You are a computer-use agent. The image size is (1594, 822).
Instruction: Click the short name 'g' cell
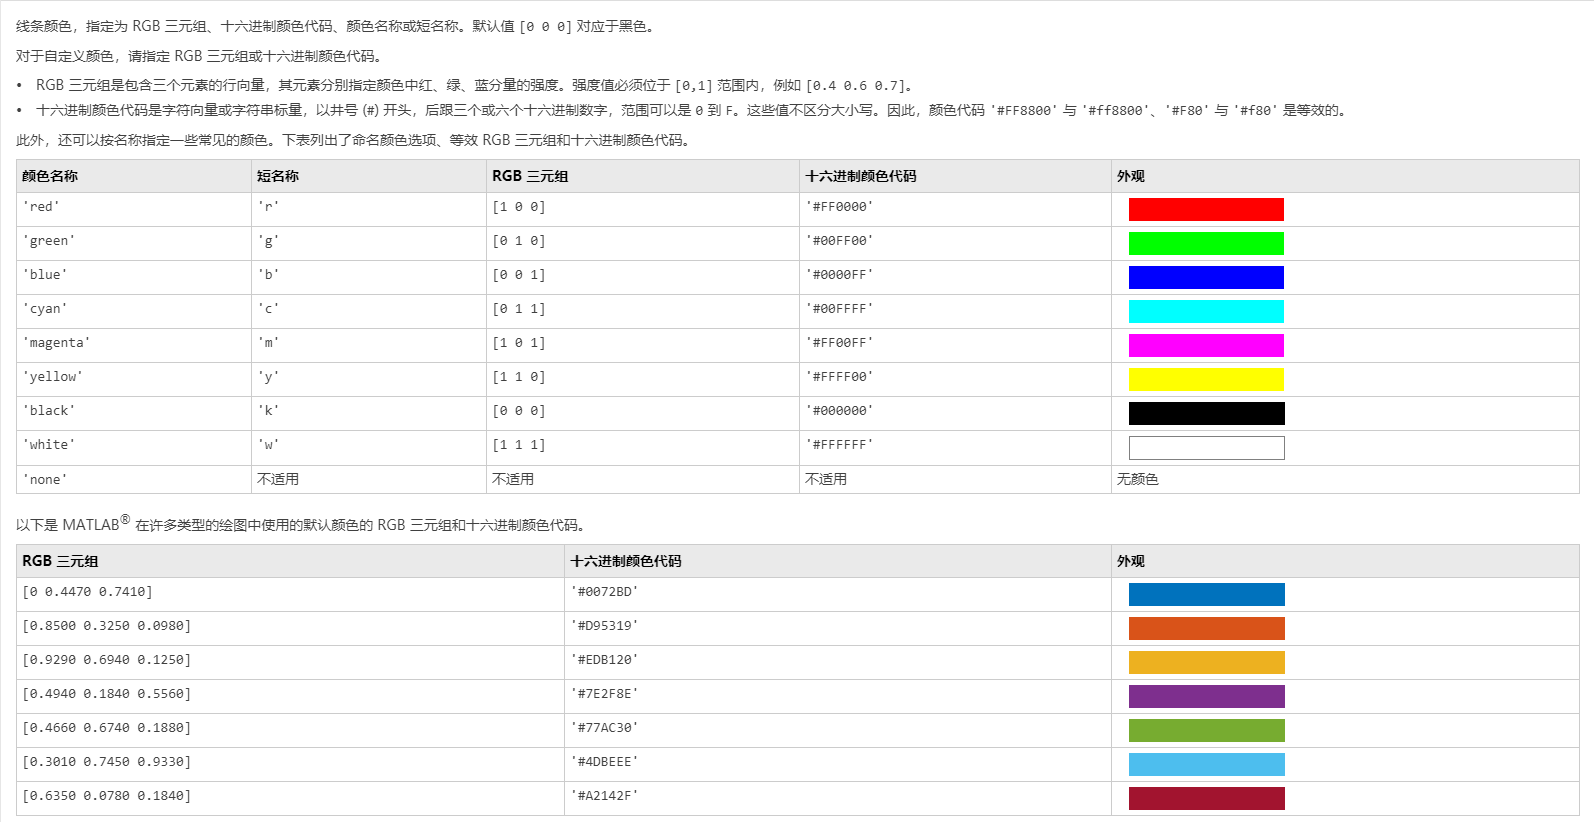pyautogui.click(x=368, y=244)
